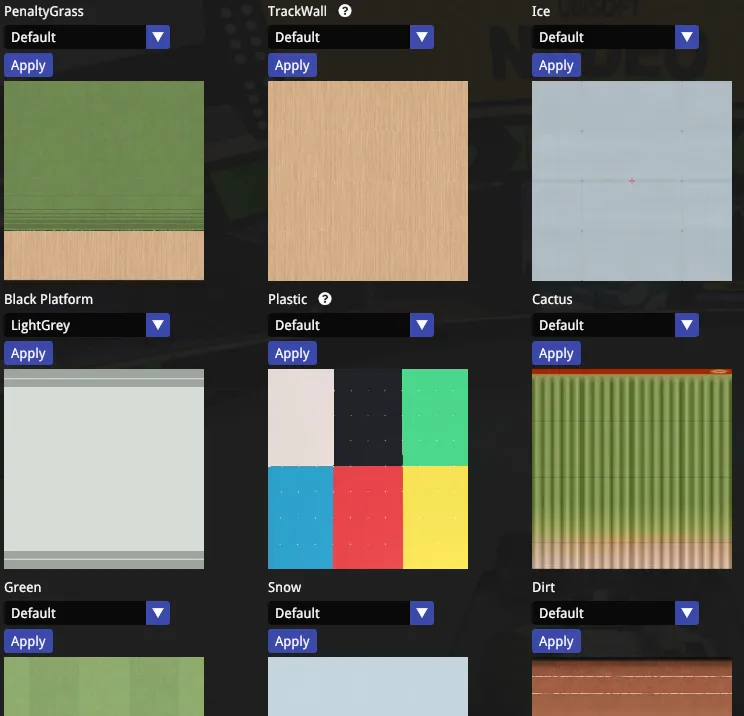Apply the Ice skin selection
The height and width of the screenshot is (716, 744).
tap(556, 65)
